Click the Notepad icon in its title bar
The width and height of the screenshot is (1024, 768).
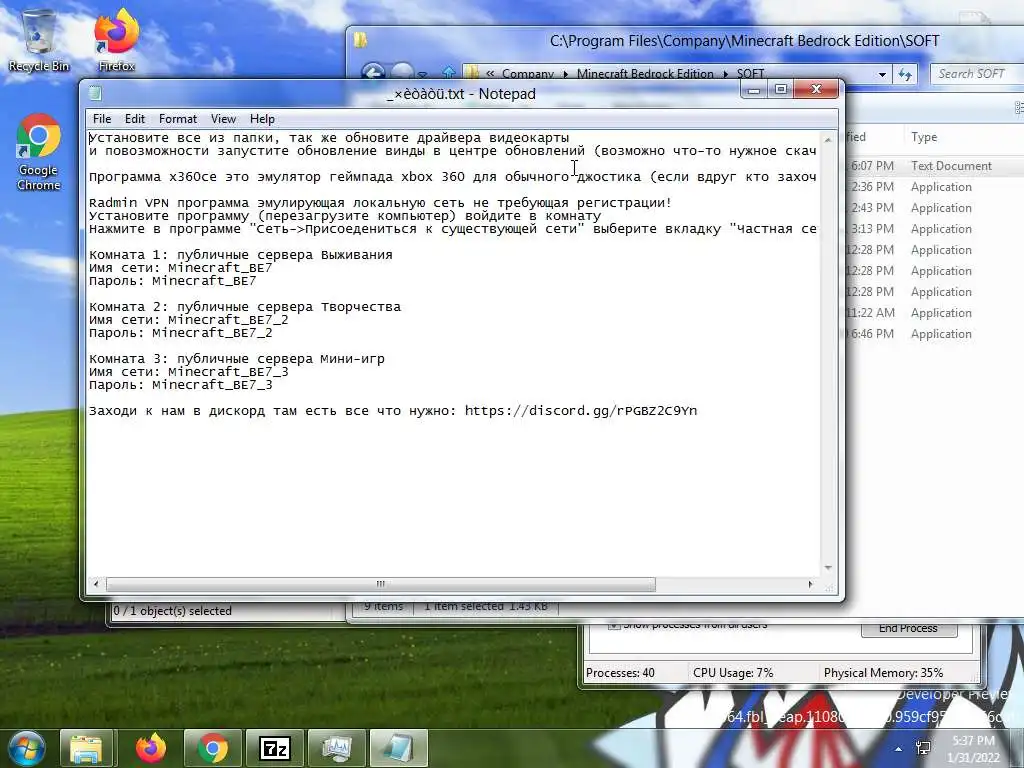[95, 93]
